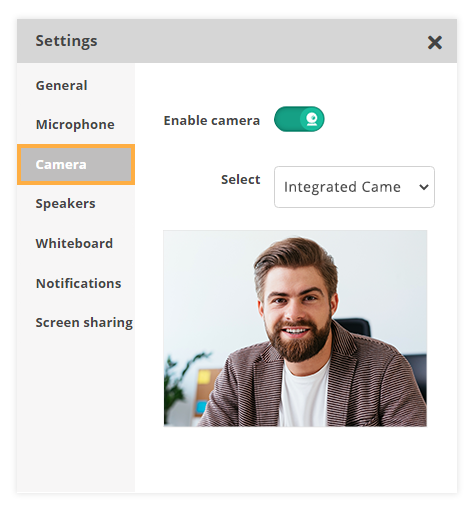Open the Integrated Camera dropdown
This screenshot has width=474, height=512.
(x=354, y=187)
